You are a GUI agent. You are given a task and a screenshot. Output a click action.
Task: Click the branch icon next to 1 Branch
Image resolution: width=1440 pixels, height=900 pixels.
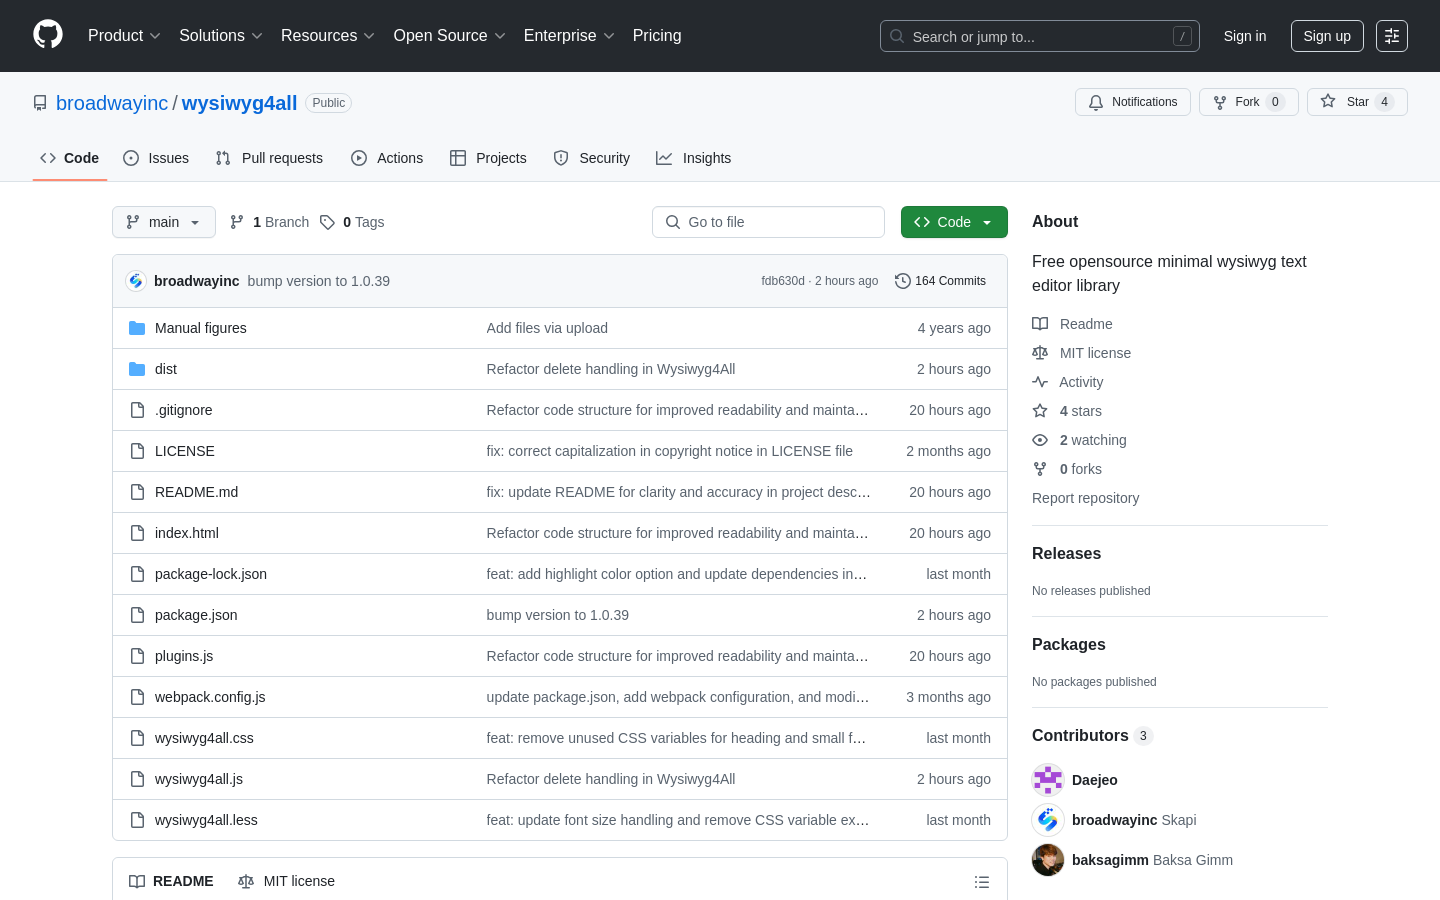point(237,222)
